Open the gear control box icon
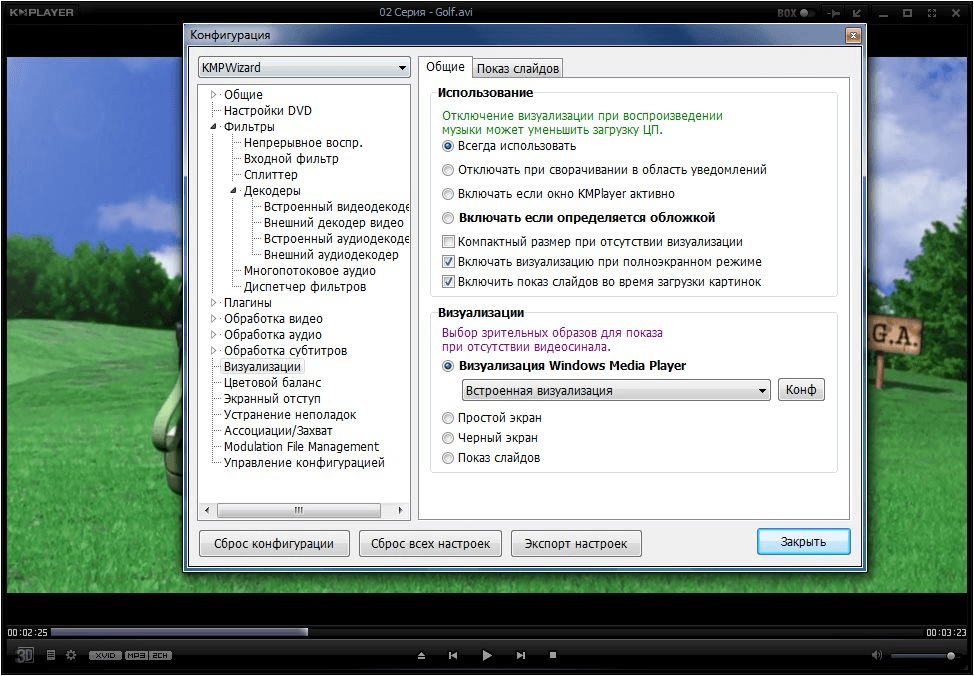Screen dimensions: 974x676 pos(71,655)
